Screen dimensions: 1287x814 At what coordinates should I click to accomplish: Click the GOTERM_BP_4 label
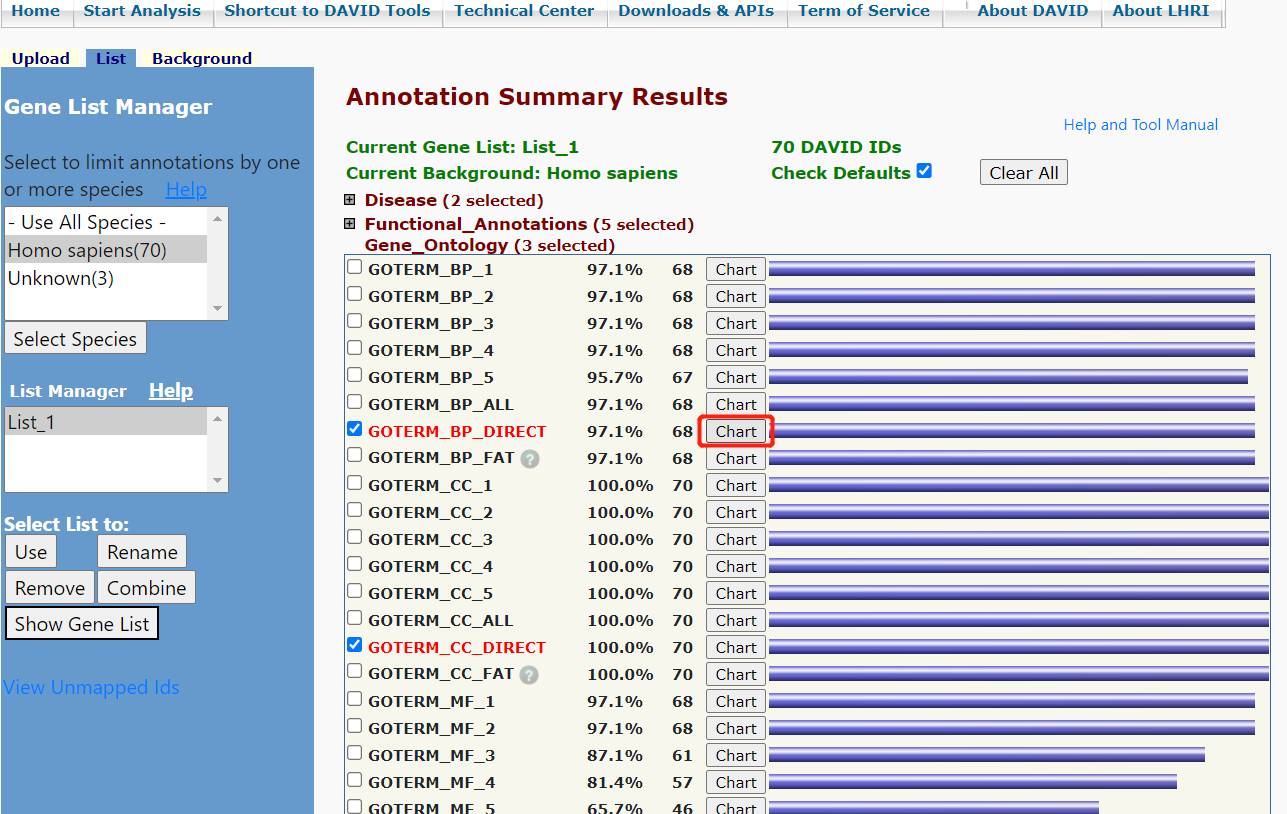pos(430,350)
